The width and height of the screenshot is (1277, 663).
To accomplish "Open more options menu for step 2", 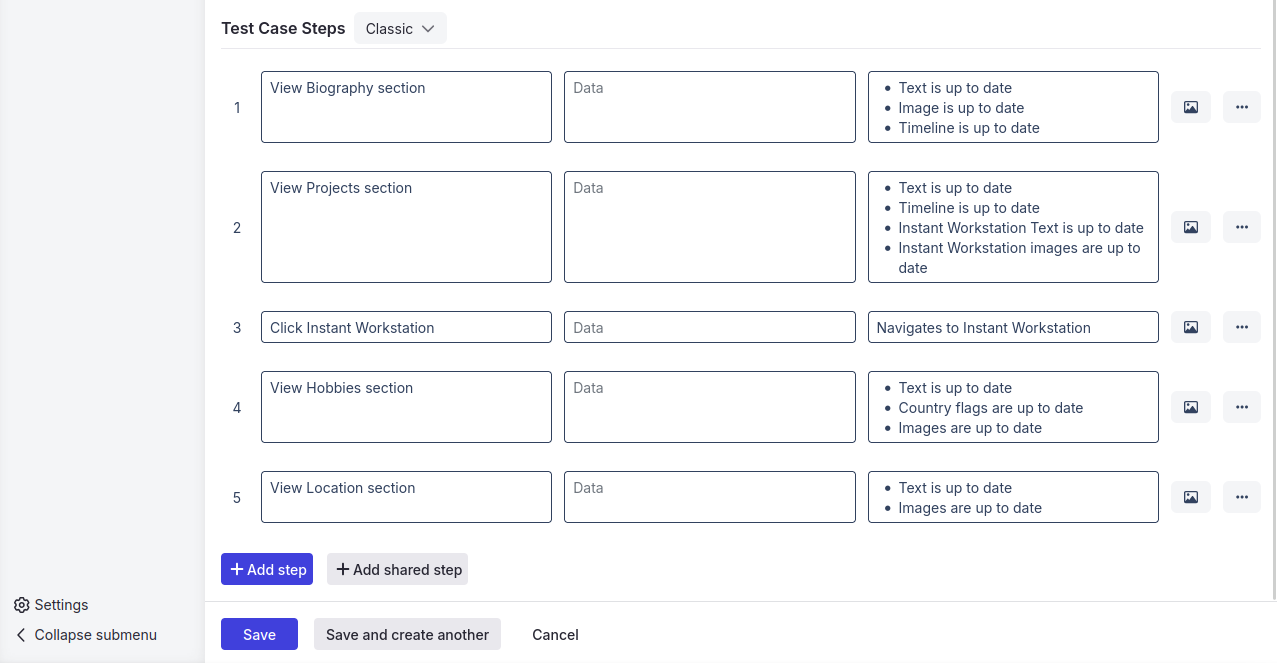I will coord(1242,227).
